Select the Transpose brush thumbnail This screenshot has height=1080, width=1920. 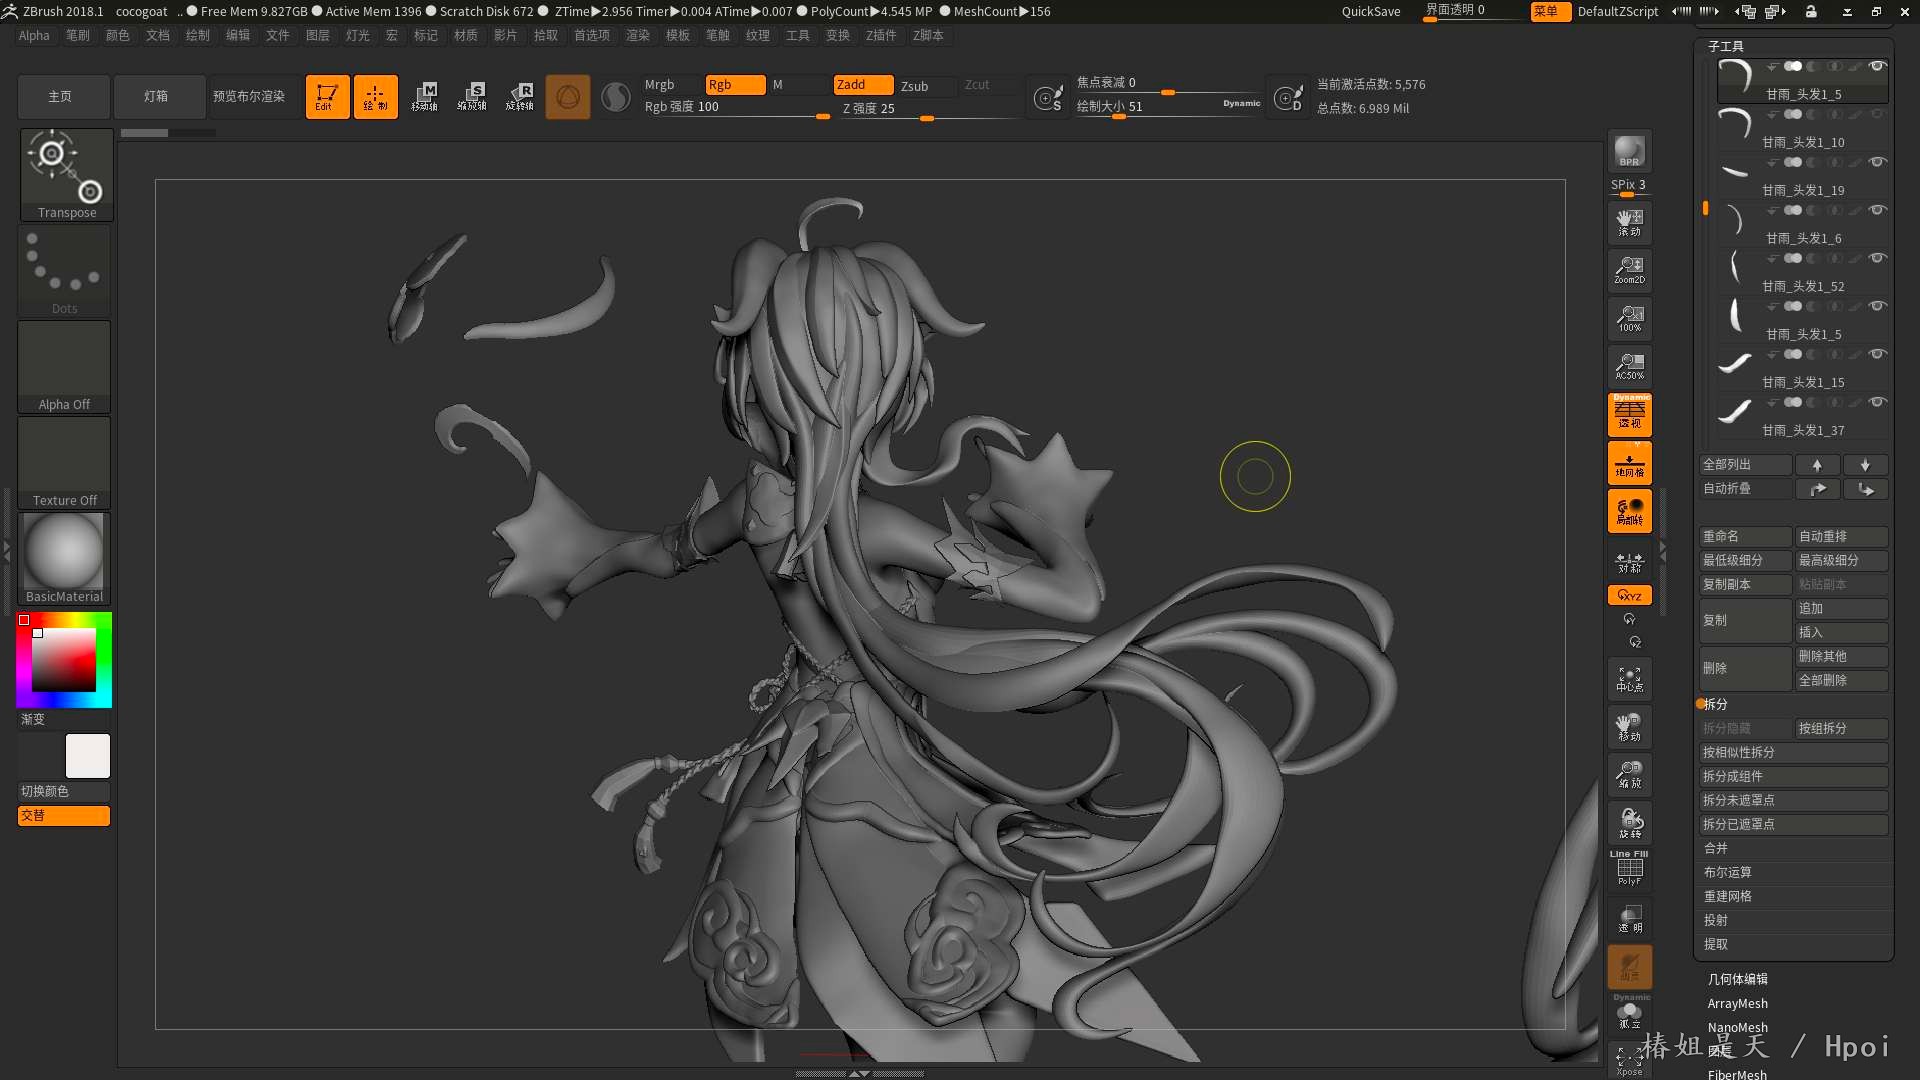66,173
